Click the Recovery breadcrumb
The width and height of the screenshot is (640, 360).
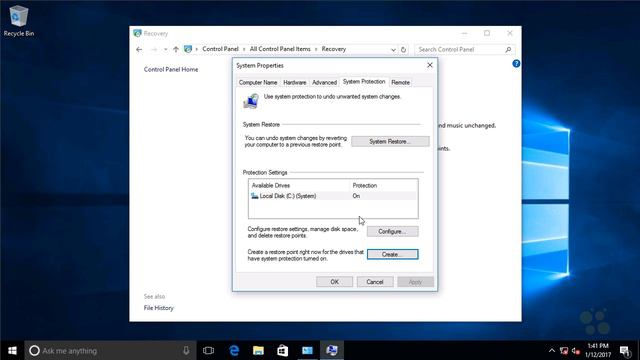(333, 49)
